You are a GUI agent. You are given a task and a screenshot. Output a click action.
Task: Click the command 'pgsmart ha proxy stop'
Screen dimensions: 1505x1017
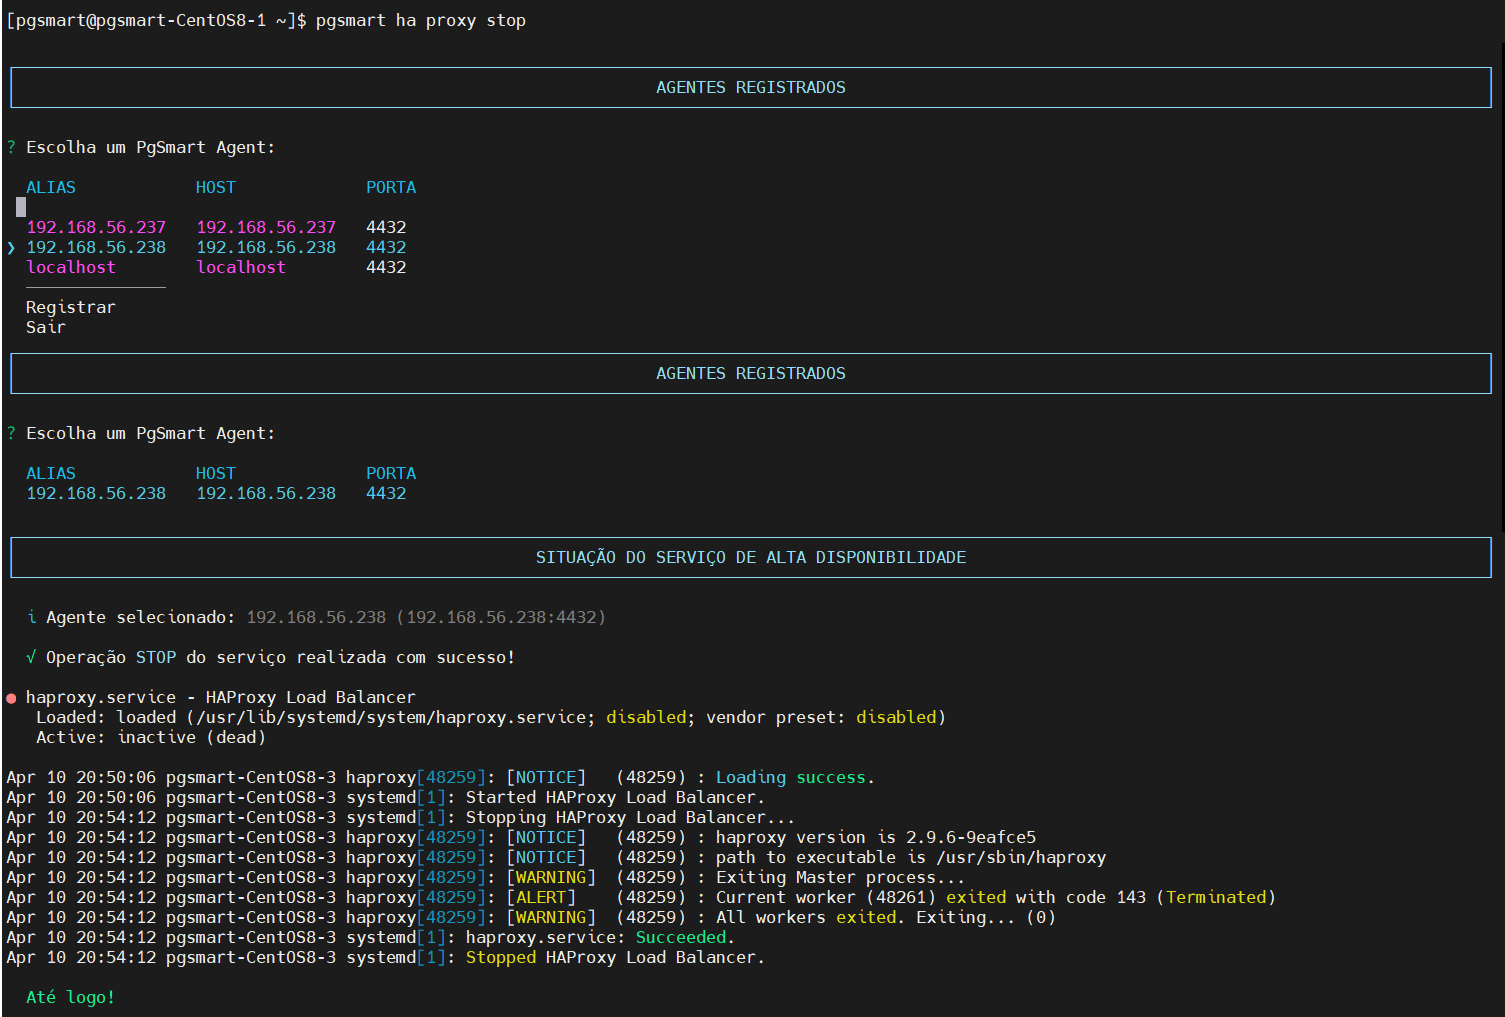(421, 20)
